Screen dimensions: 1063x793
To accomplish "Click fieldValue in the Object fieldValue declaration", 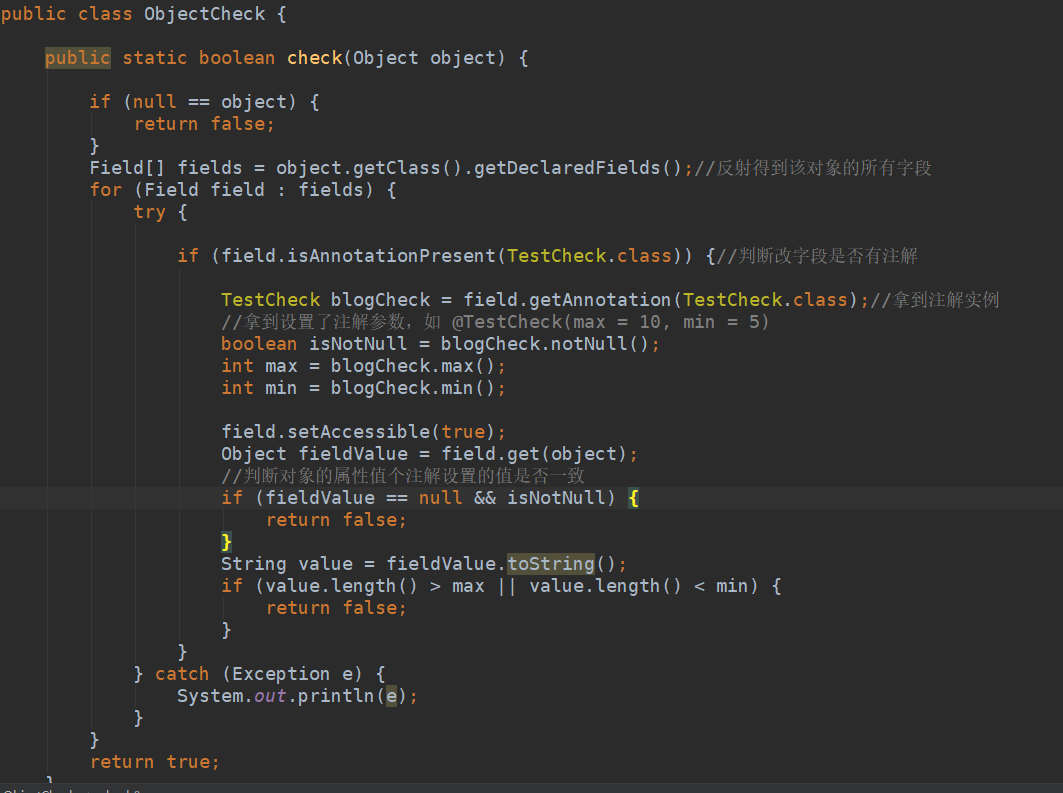I will 353,454.
